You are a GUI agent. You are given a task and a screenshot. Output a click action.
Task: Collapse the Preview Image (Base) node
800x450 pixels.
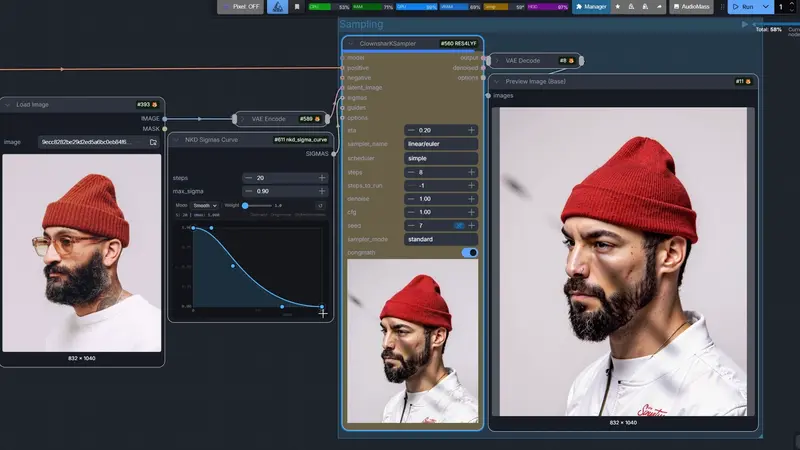[497, 80]
